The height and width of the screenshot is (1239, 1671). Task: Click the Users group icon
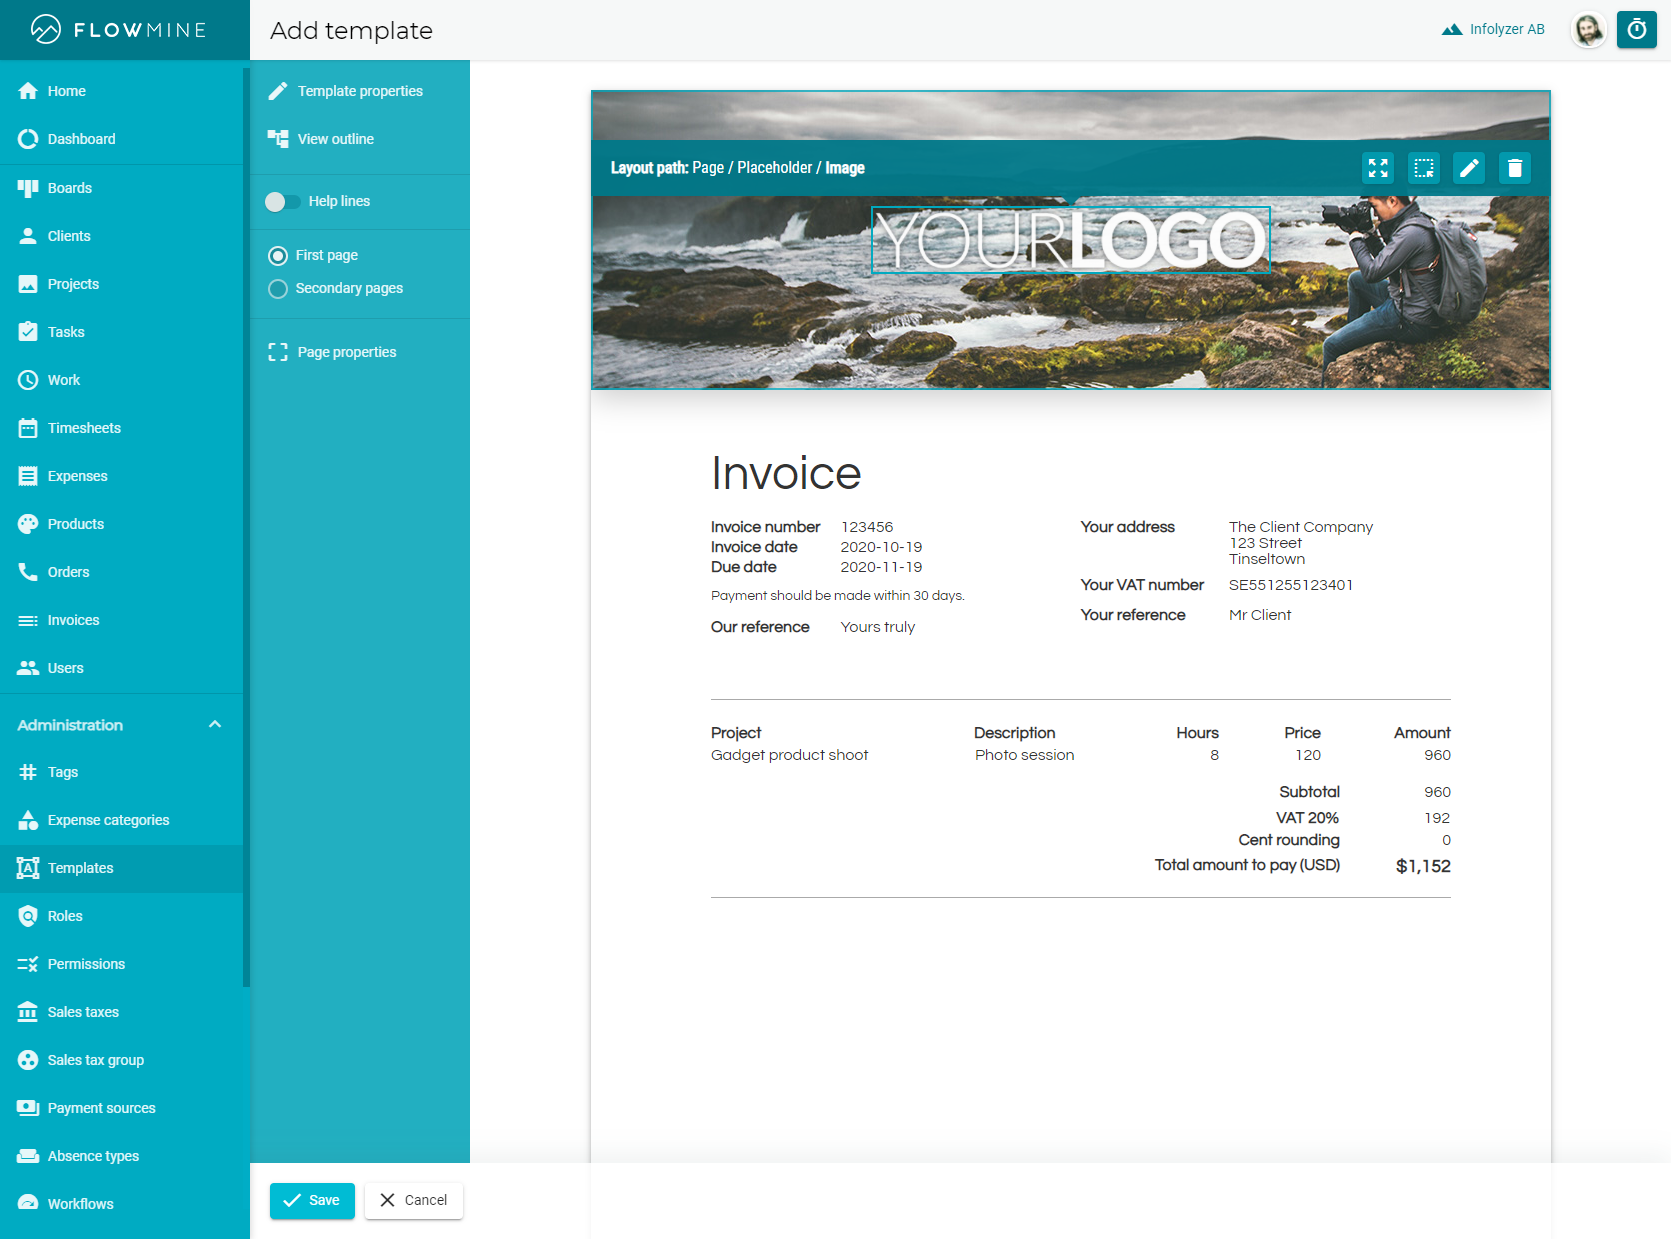tap(28, 668)
